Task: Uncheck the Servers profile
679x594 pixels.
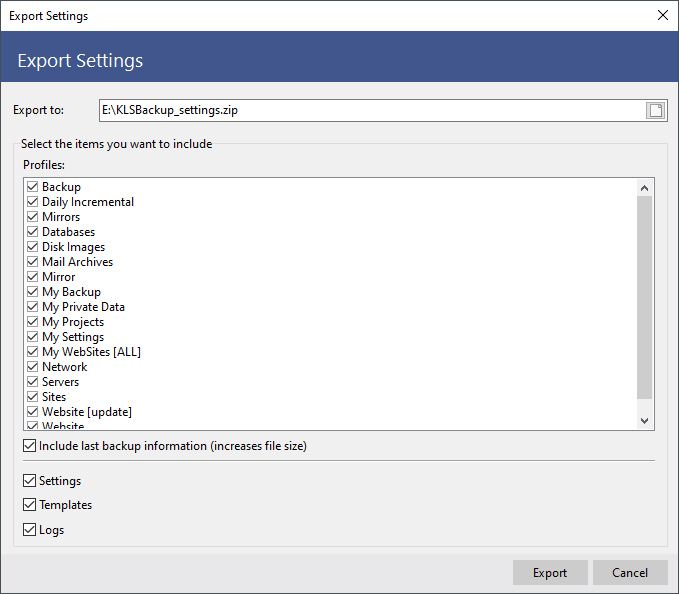Action: (x=33, y=382)
